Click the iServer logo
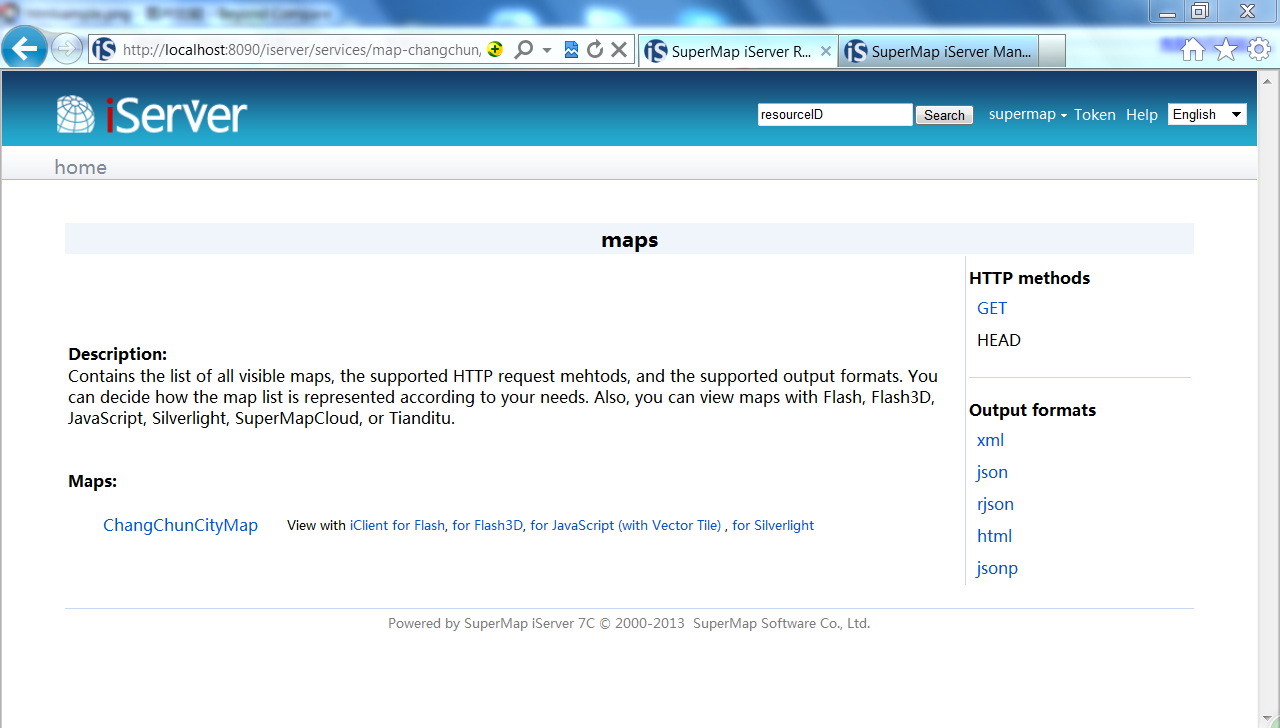Viewport: 1280px width, 728px height. coord(152,115)
